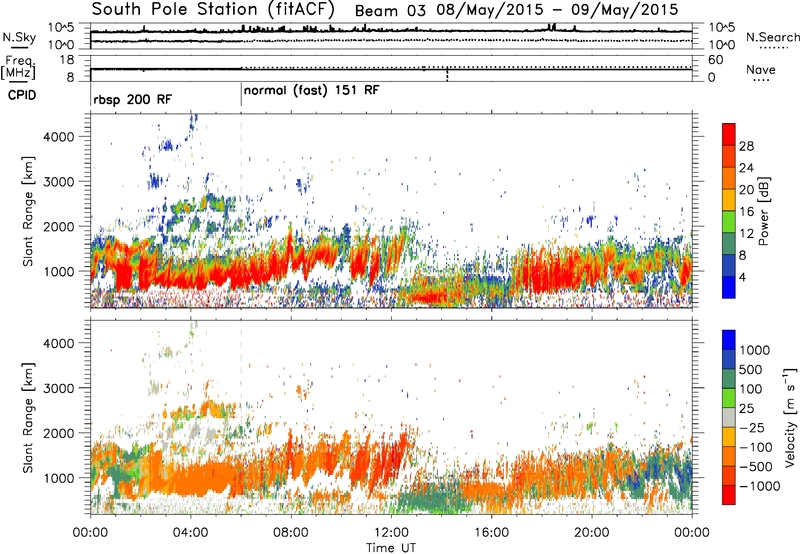This screenshot has height=554, width=800.
Task: Click the "08:00" time axis tick
Action: pyautogui.click(x=291, y=533)
